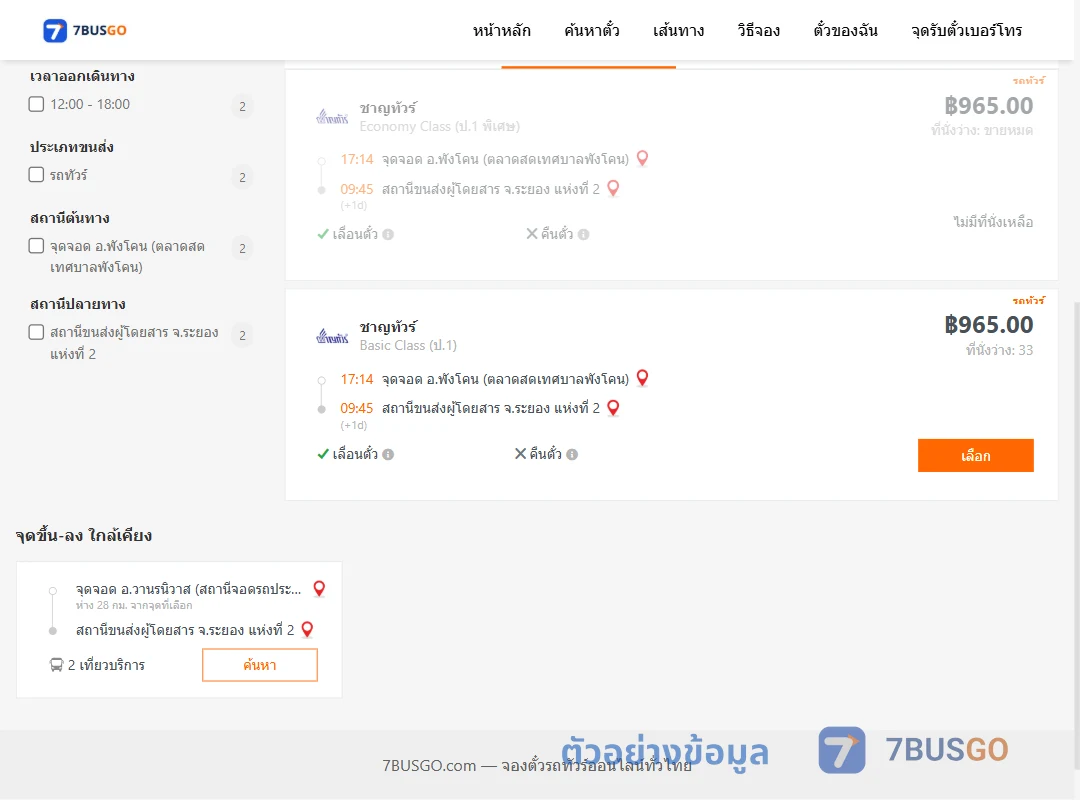Click the ห่าง 28 กม. distance text
The width and height of the screenshot is (1080, 800).
pos(134,605)
